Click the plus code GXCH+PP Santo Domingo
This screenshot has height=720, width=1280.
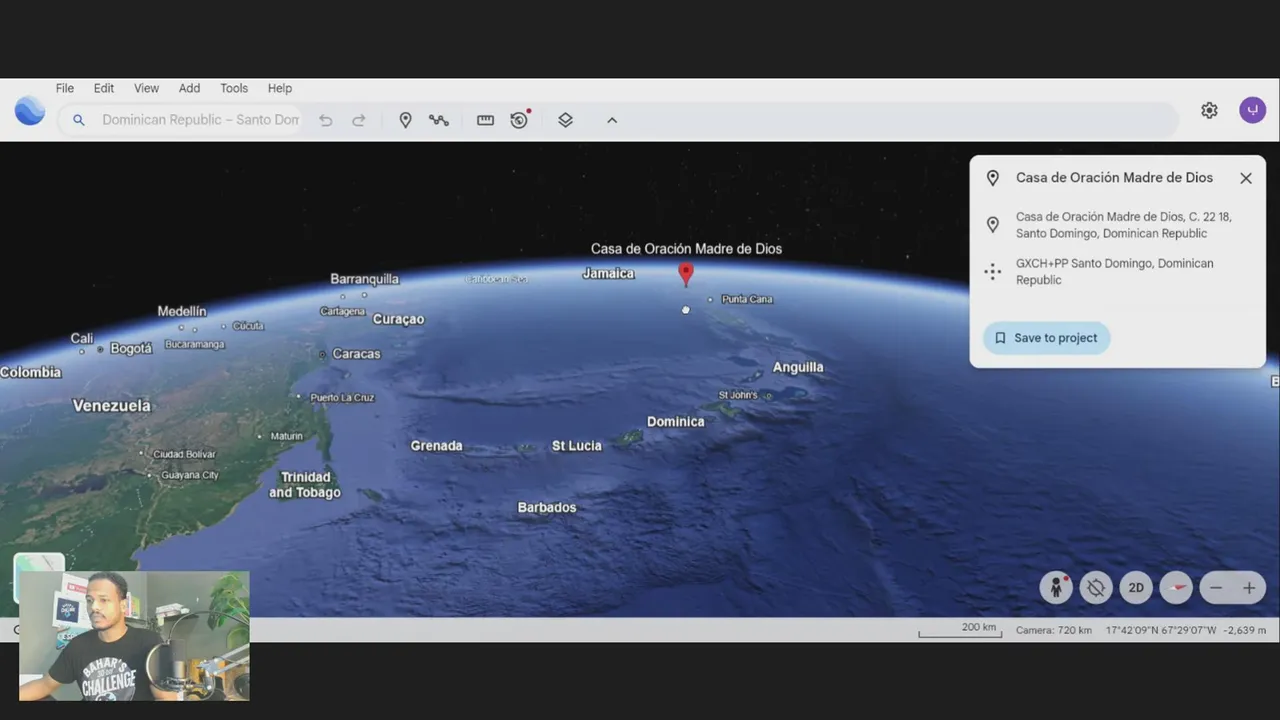pyautogui.click(x=1115, y=271)
